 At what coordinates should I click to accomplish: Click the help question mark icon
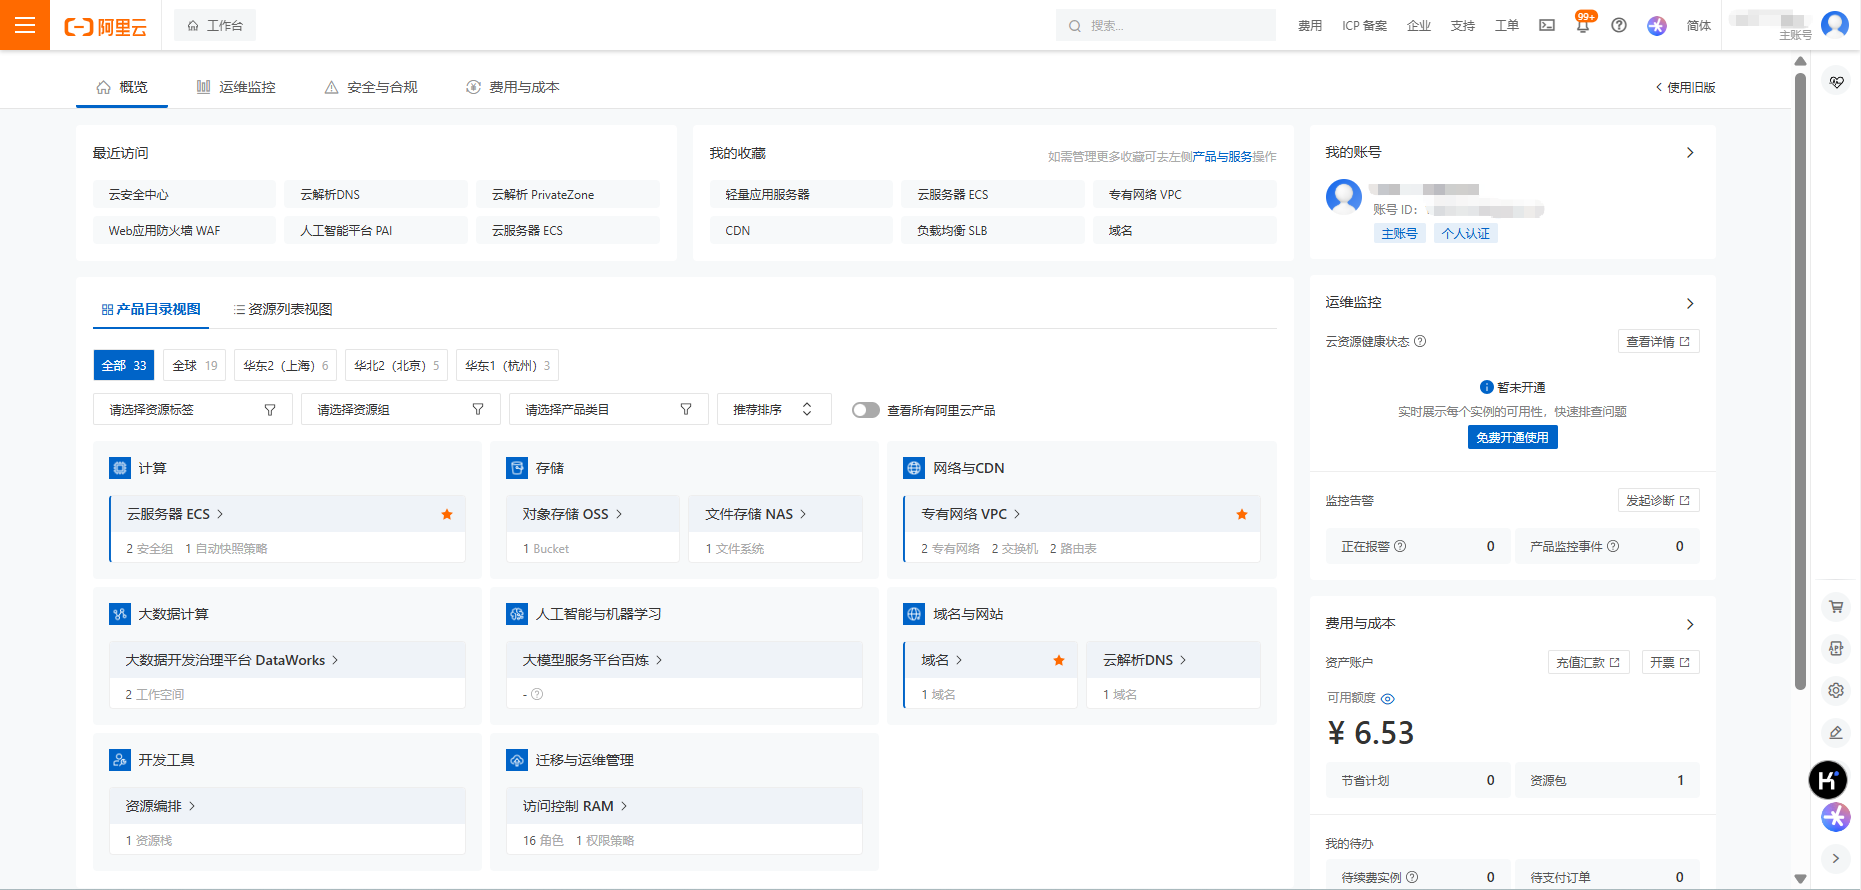1619,25
